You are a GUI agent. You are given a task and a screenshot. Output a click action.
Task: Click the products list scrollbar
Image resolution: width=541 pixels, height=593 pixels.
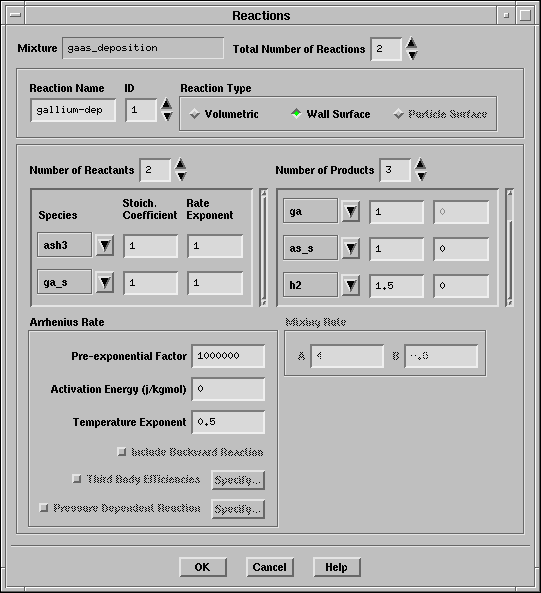[x=509, y=248]
